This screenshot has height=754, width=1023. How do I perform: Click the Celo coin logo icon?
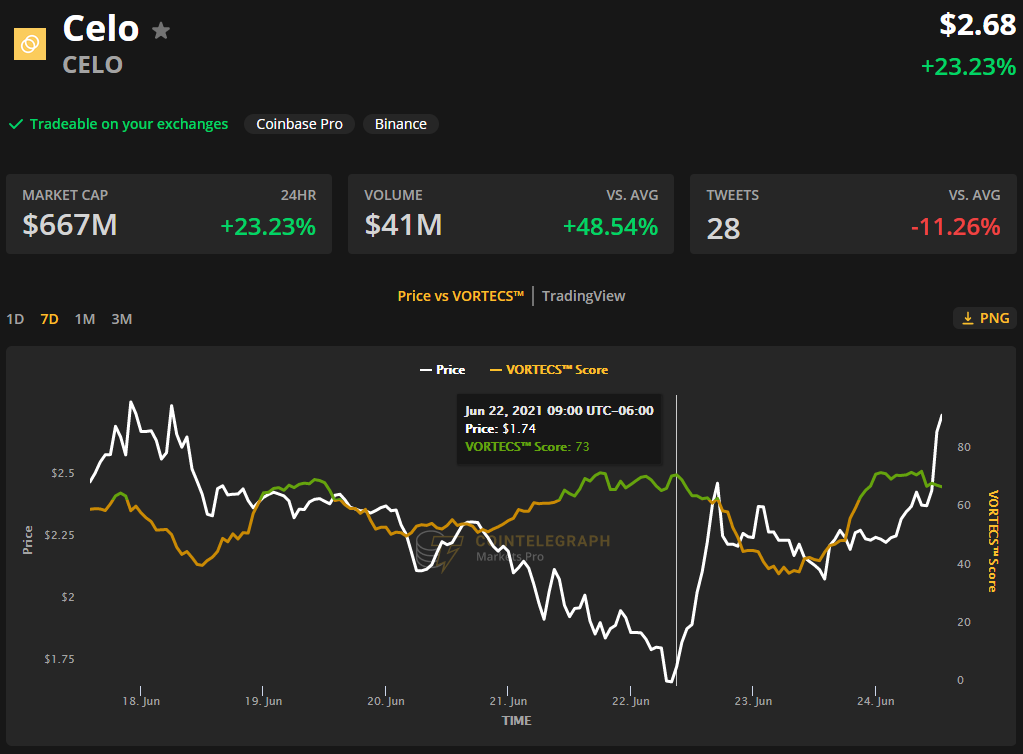(x=29, y=44)
